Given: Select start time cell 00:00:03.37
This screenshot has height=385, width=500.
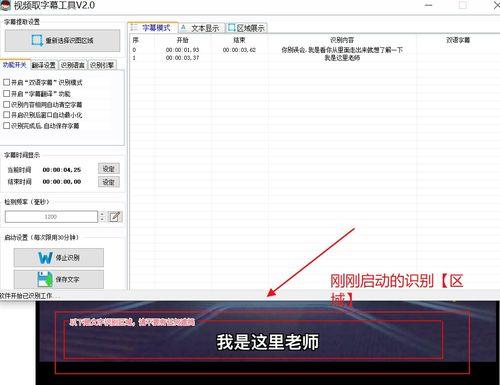Looking at the screenshot, I should point(182,58).
